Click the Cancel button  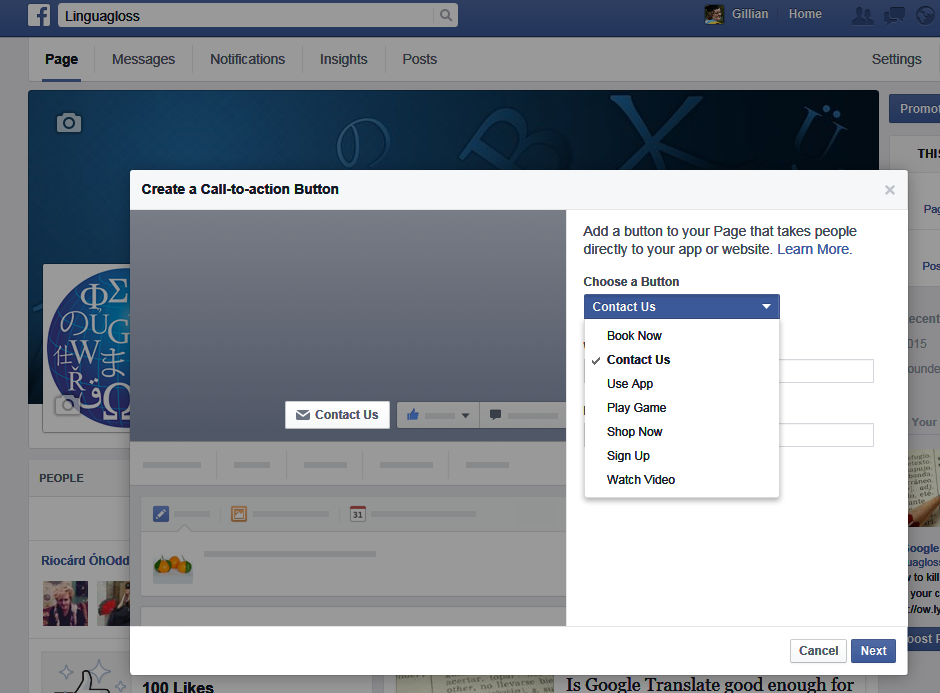(x=818, y=650)
